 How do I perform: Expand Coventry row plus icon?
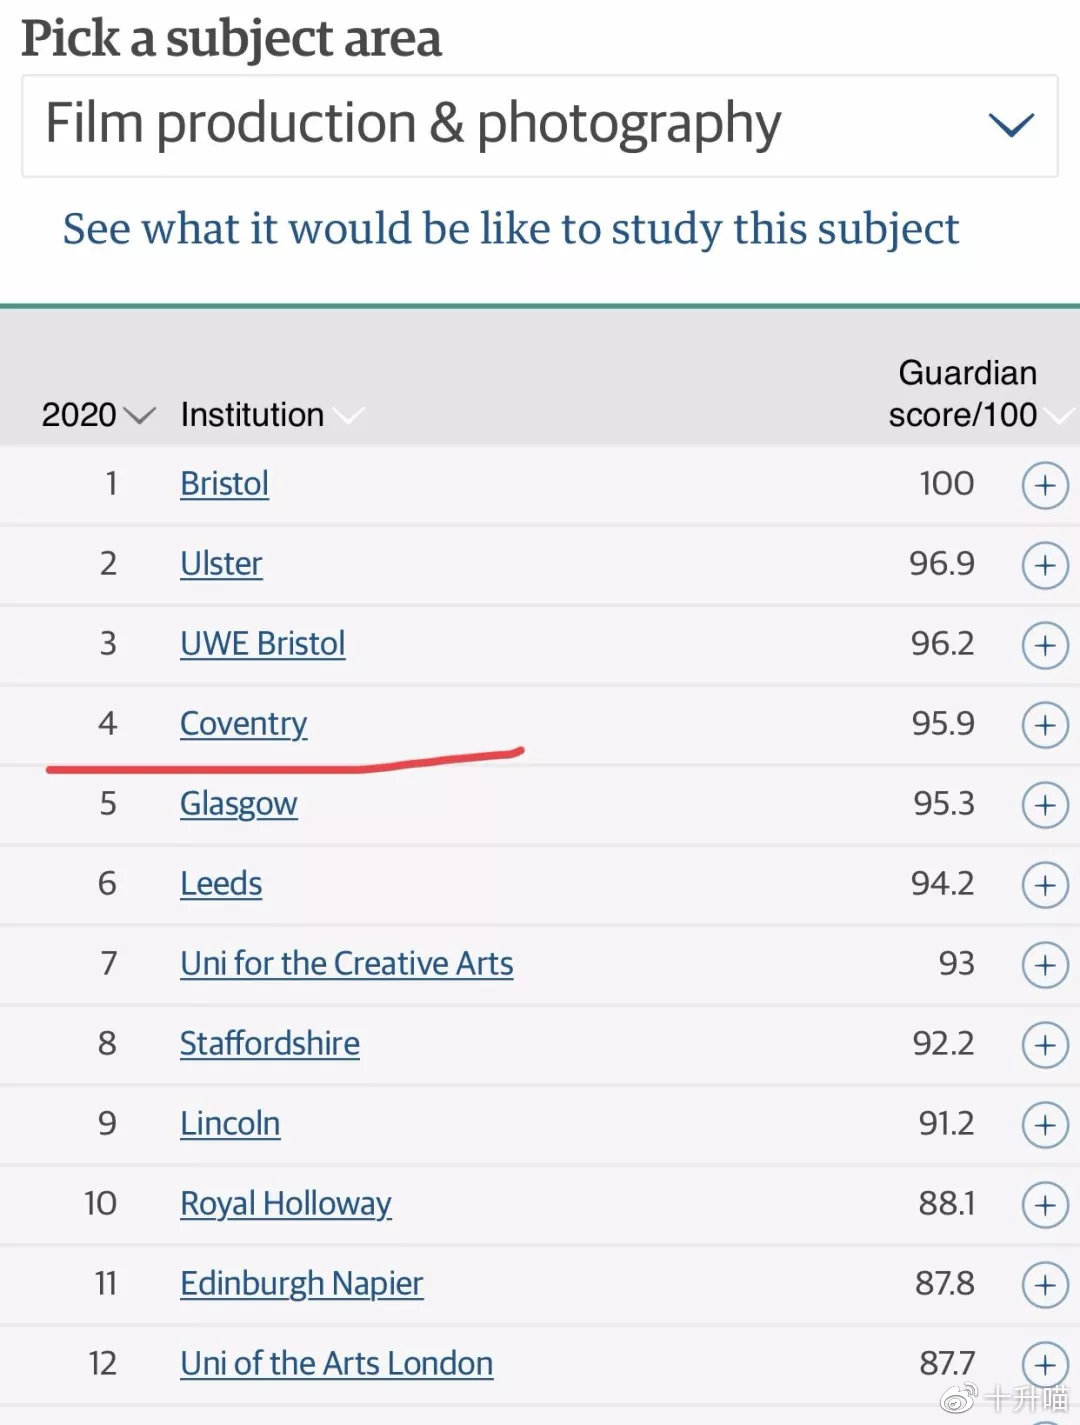(x=1045, y=725)
